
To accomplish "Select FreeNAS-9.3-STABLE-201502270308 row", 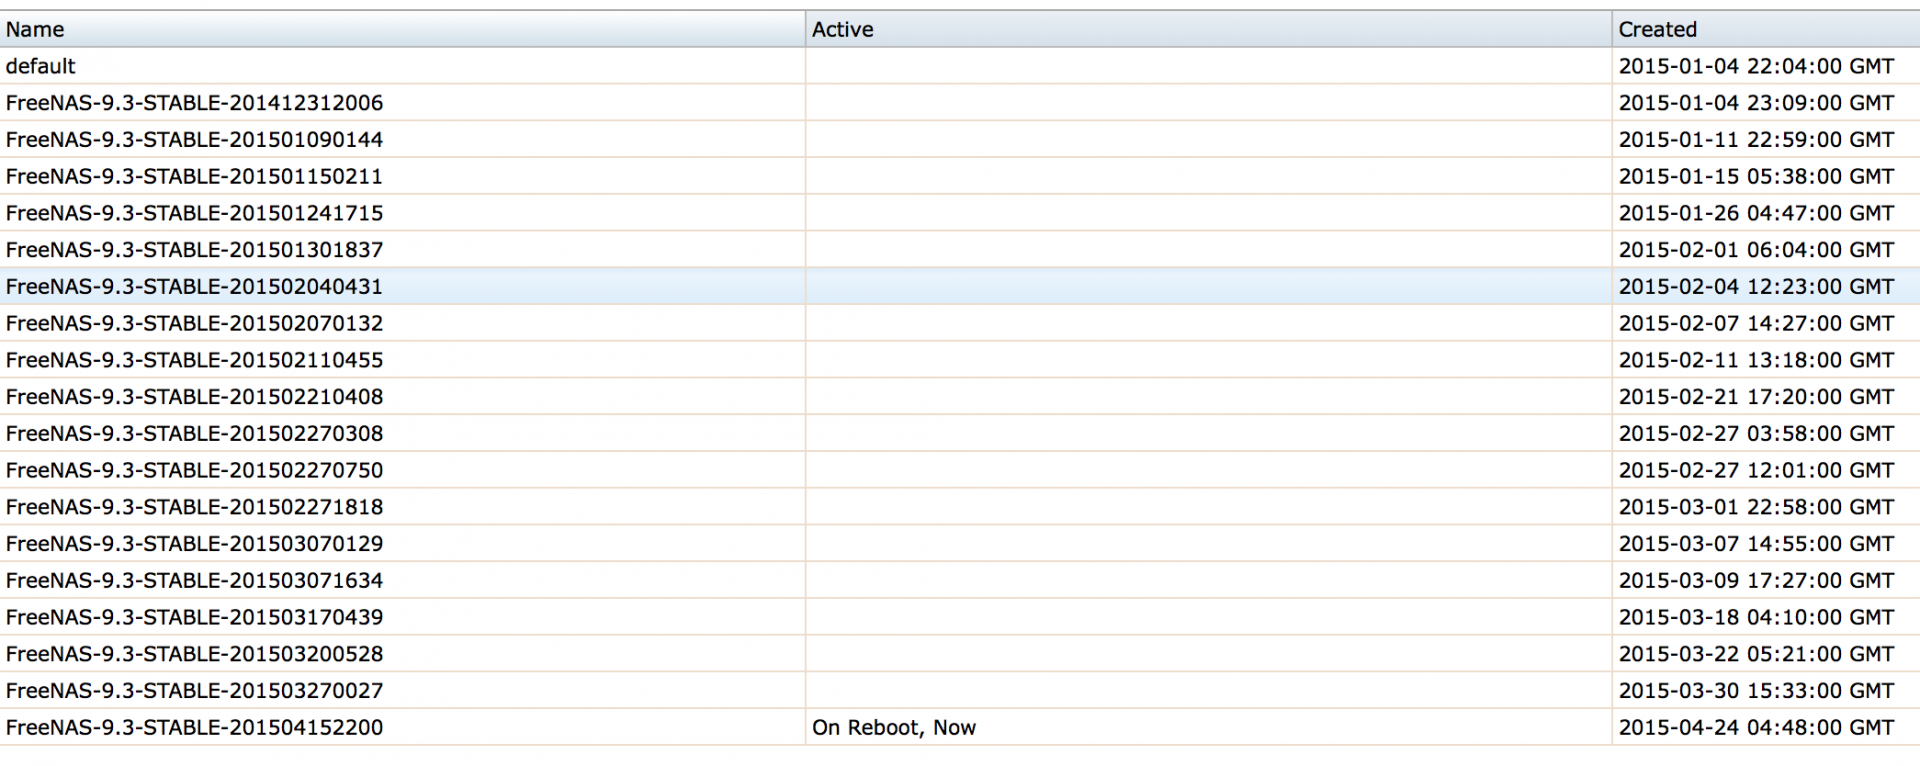I will point(960,433).
